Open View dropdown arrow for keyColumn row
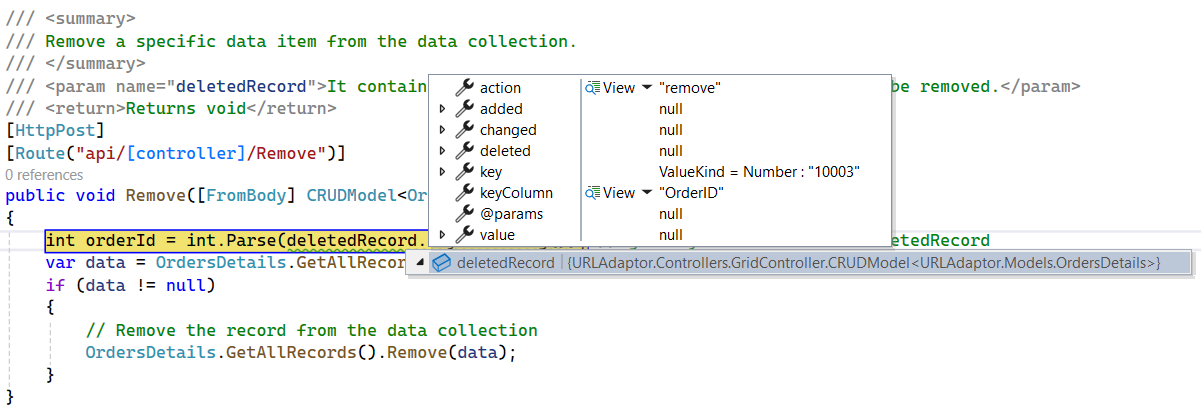Viewport: 1201px width, 406px height. pyautogui.click(x=646, y=193)
